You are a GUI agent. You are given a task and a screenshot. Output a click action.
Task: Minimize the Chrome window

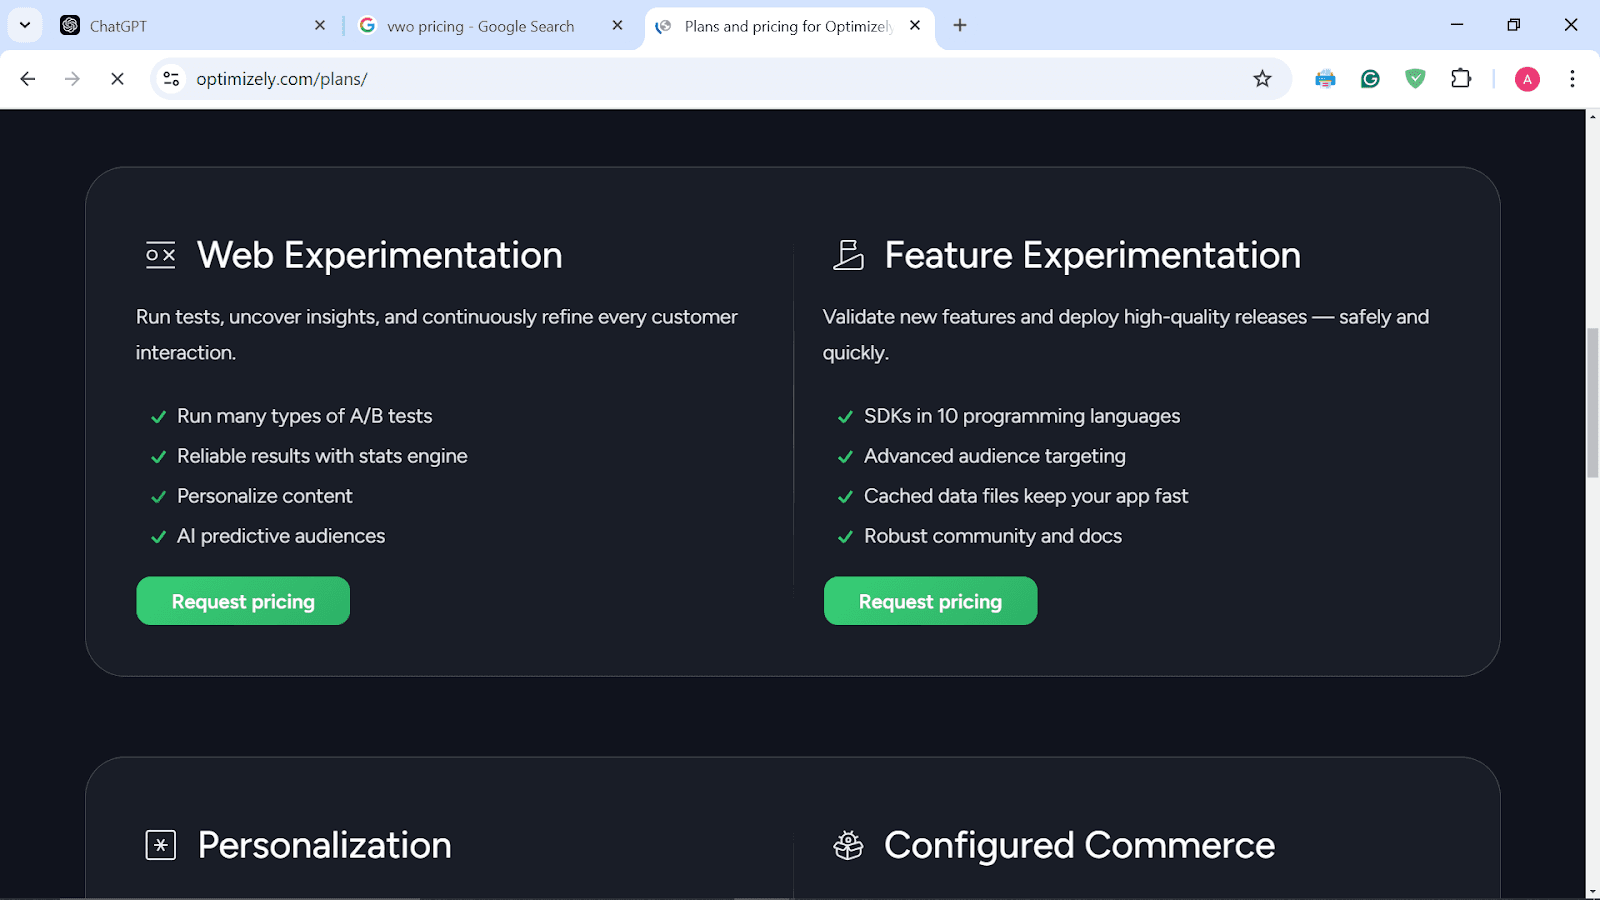click(1457, 25)
